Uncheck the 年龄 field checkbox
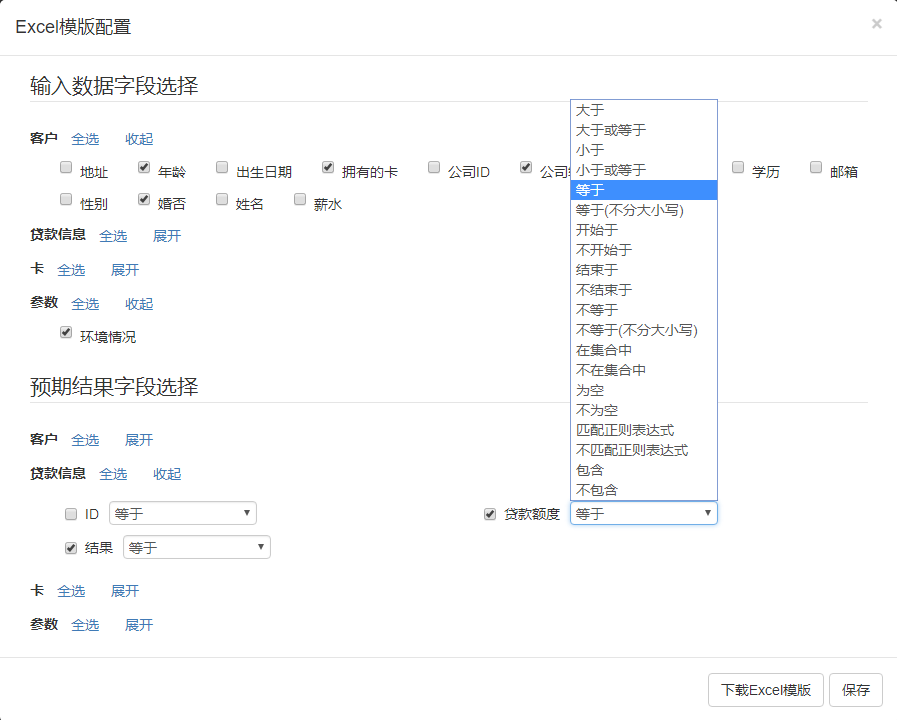Image resolution: width=897 pixels, height=720 pixels. point(144,168)
